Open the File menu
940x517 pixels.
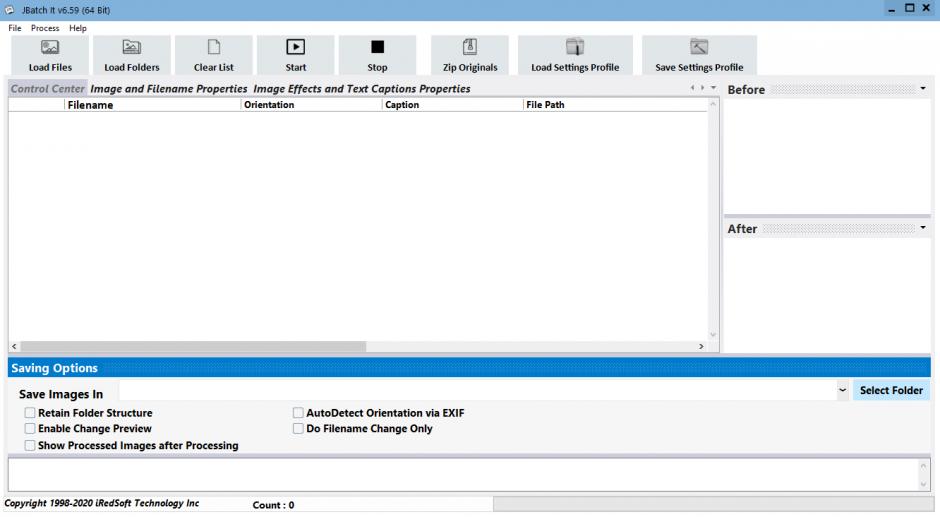[x=15, y=28]
